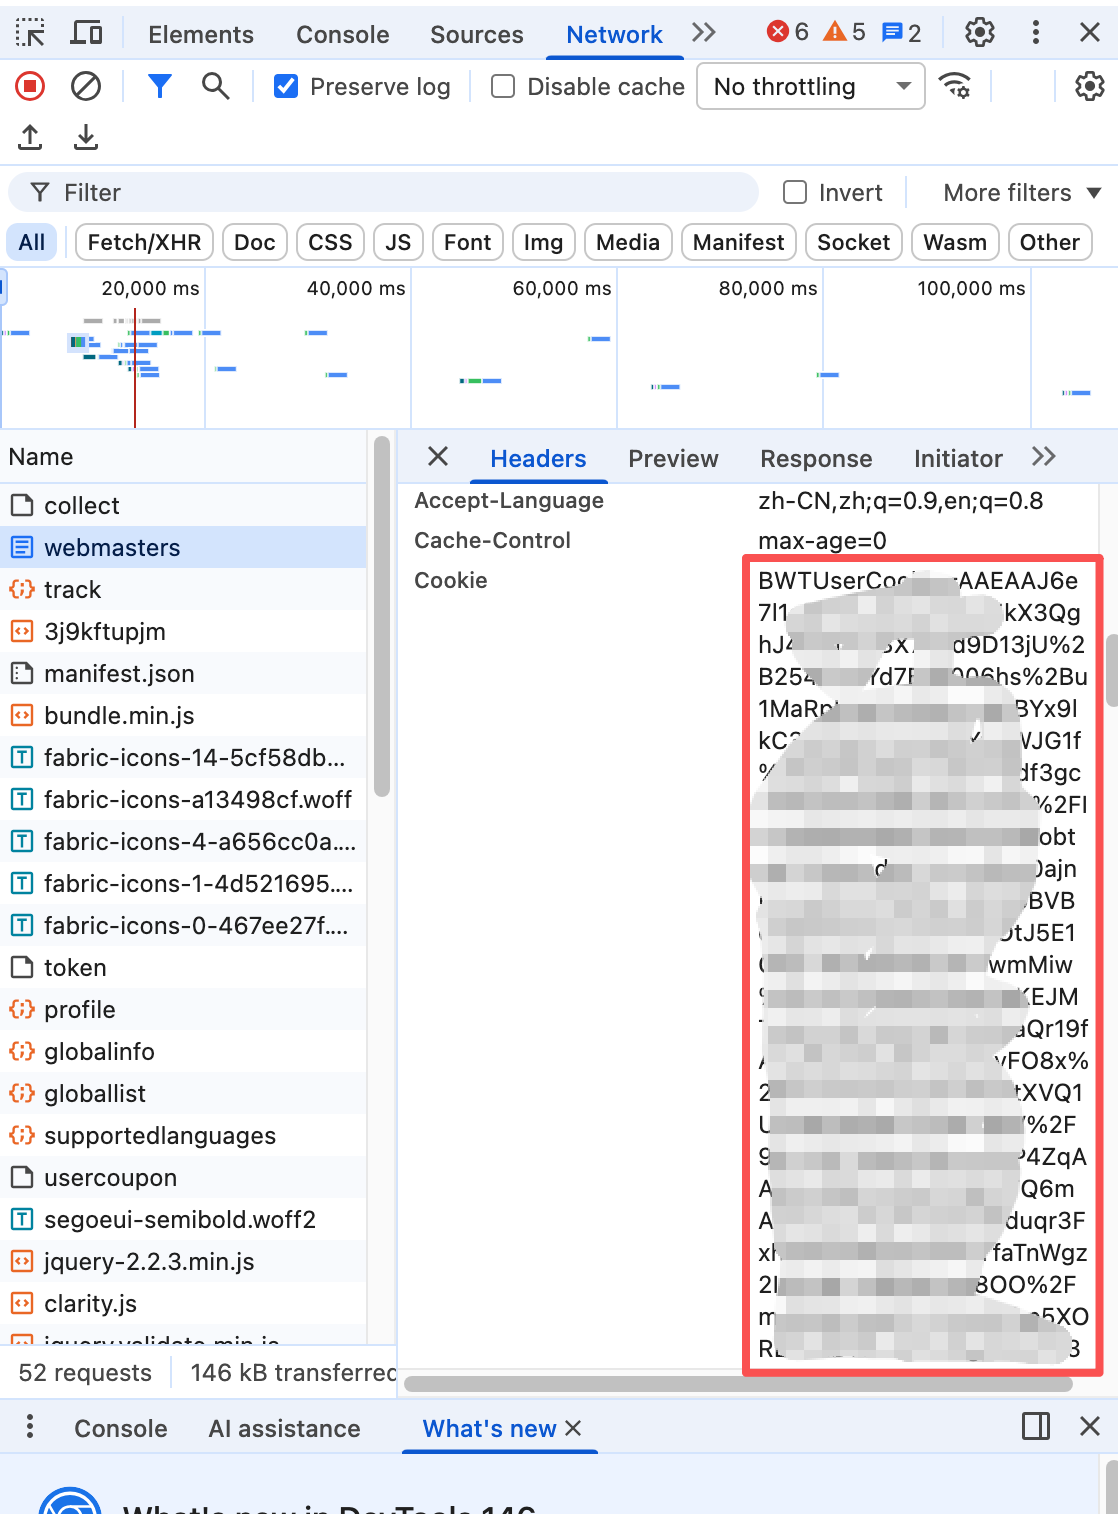This screenshot has width=1118, height=1514.
Task: Open the network conditions wifi icon
Action: coord(956,87)
